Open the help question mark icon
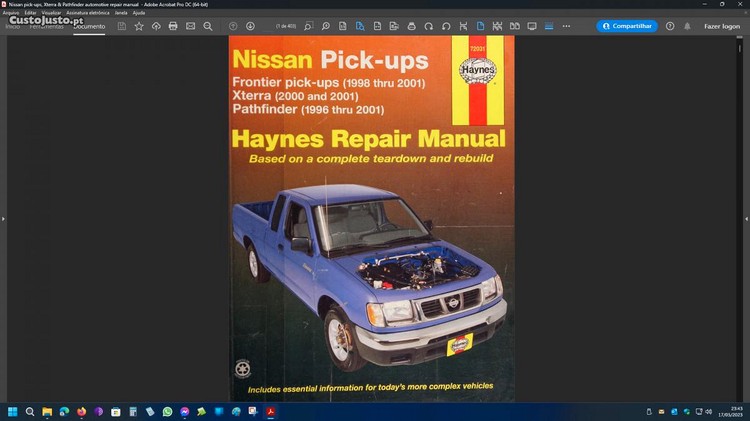750x421 pixels. pos(670,26)
